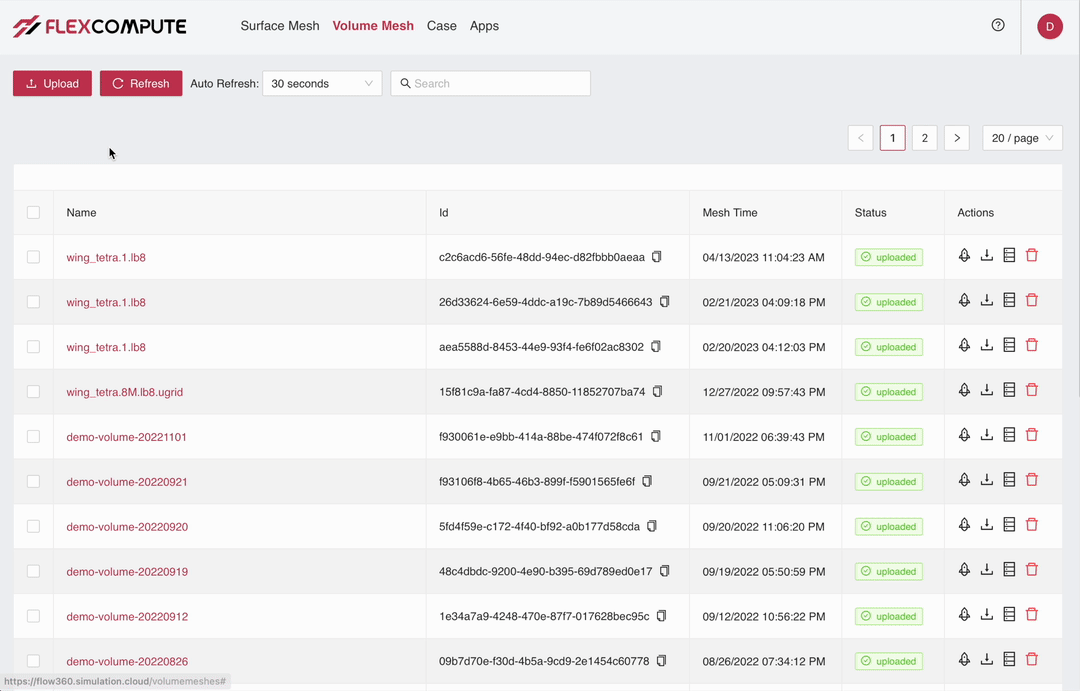Viewport: 1080px width, 691px height.
Task: Download the wing_tetra.8M.lb8.ugrid mesh
Action: (x=987, y=390)
